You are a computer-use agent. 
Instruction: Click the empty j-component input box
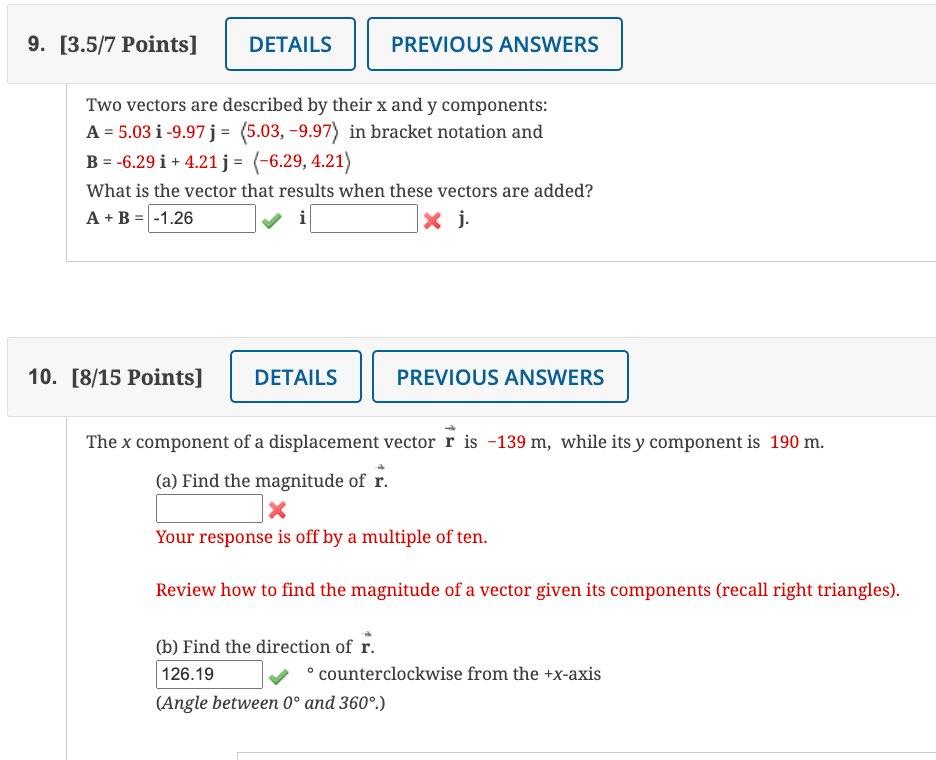point(363,218)
